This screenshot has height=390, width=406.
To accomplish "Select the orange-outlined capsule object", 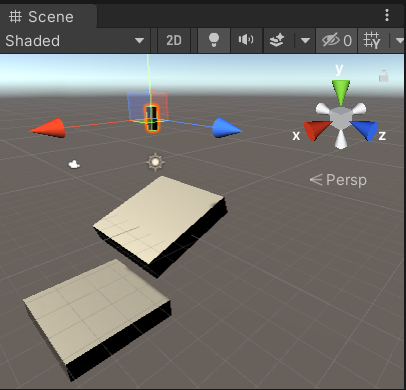I will (152, 118).
